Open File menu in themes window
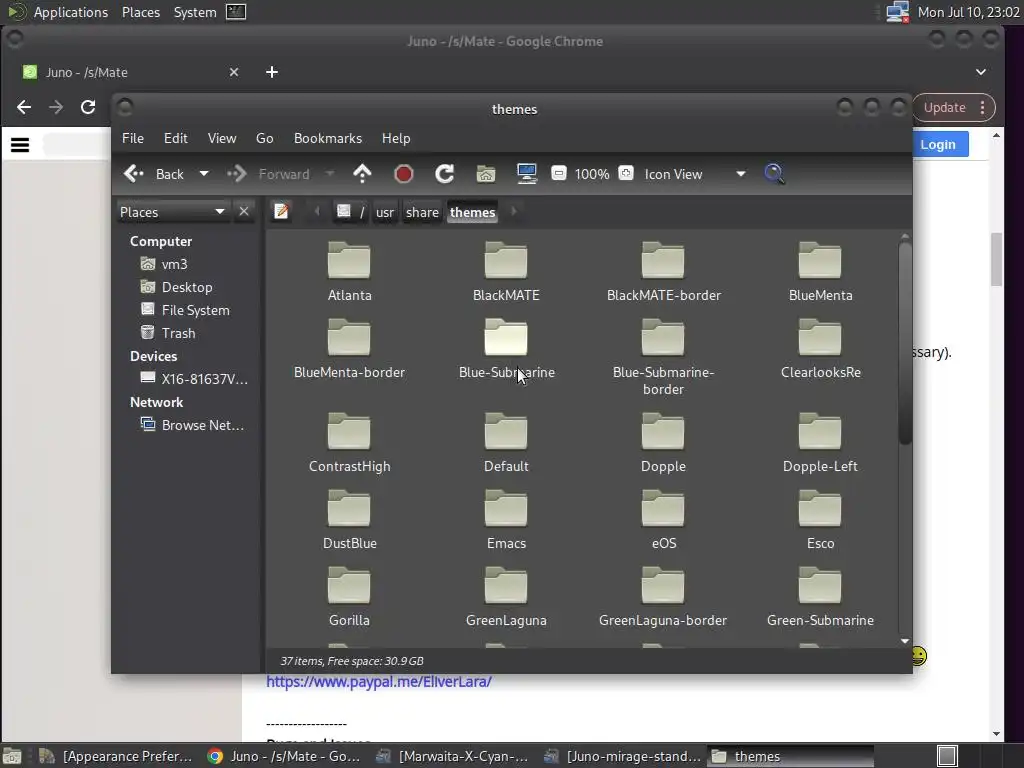The height and width of the screenshot is (768, 1024). coord(133,138)
